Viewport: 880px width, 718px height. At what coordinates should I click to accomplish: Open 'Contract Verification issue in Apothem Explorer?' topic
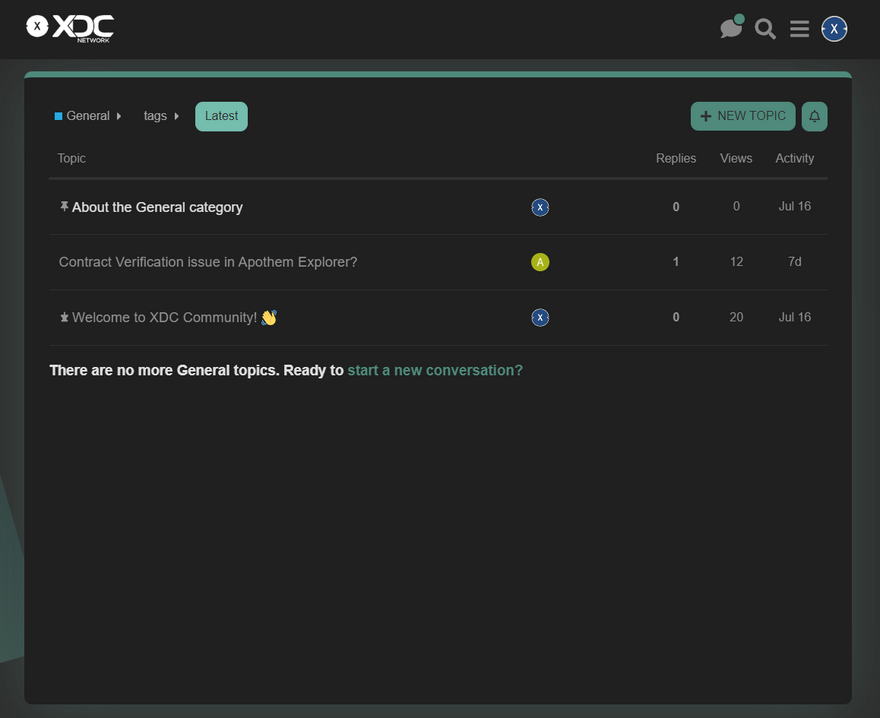pos(208,262)
